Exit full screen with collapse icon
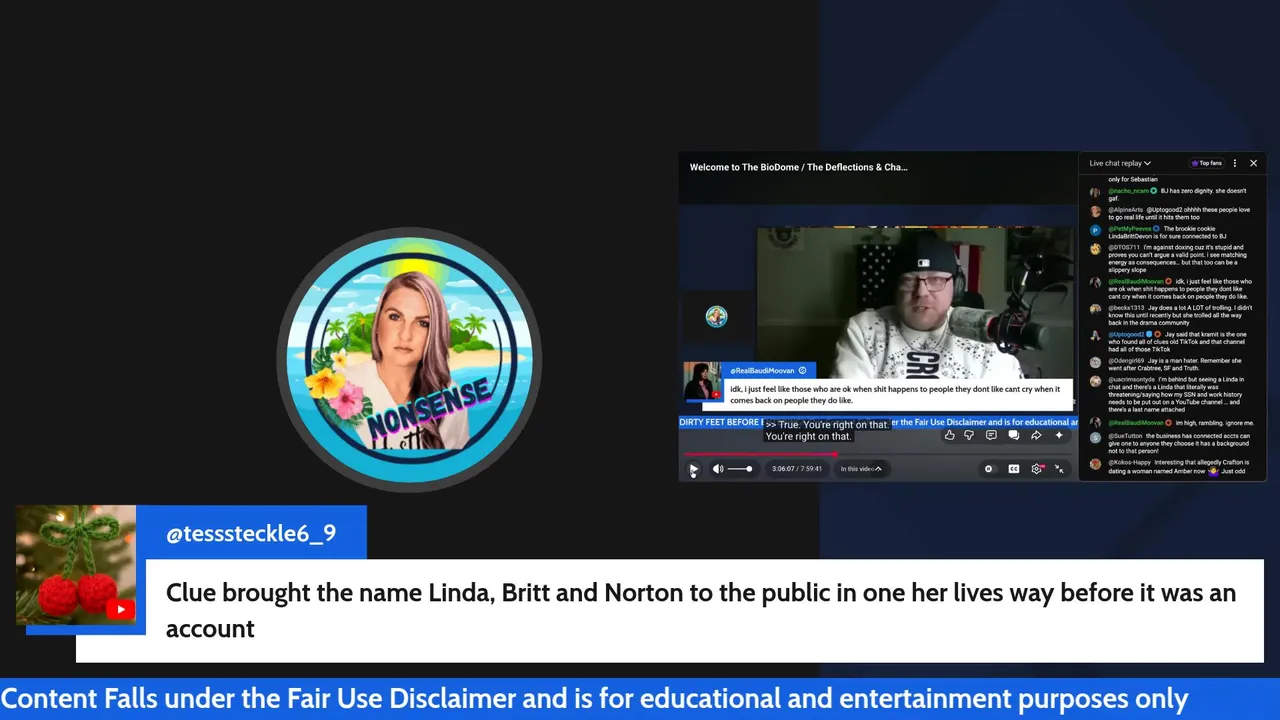This screenshot has height=720, width=1280. pyautogui.click(x=1060, y=469)
